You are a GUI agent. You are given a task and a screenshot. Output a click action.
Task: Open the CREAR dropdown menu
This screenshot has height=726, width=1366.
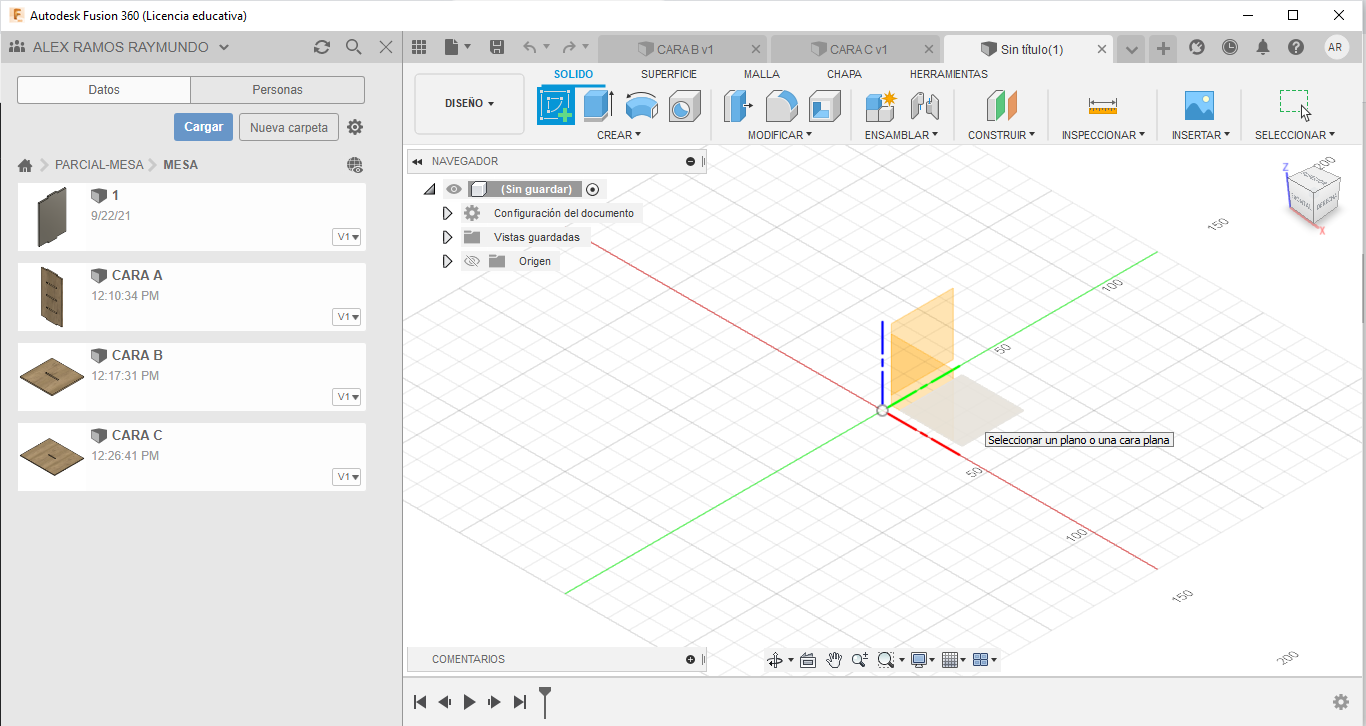pyautogui.click(x=619, y=135)
